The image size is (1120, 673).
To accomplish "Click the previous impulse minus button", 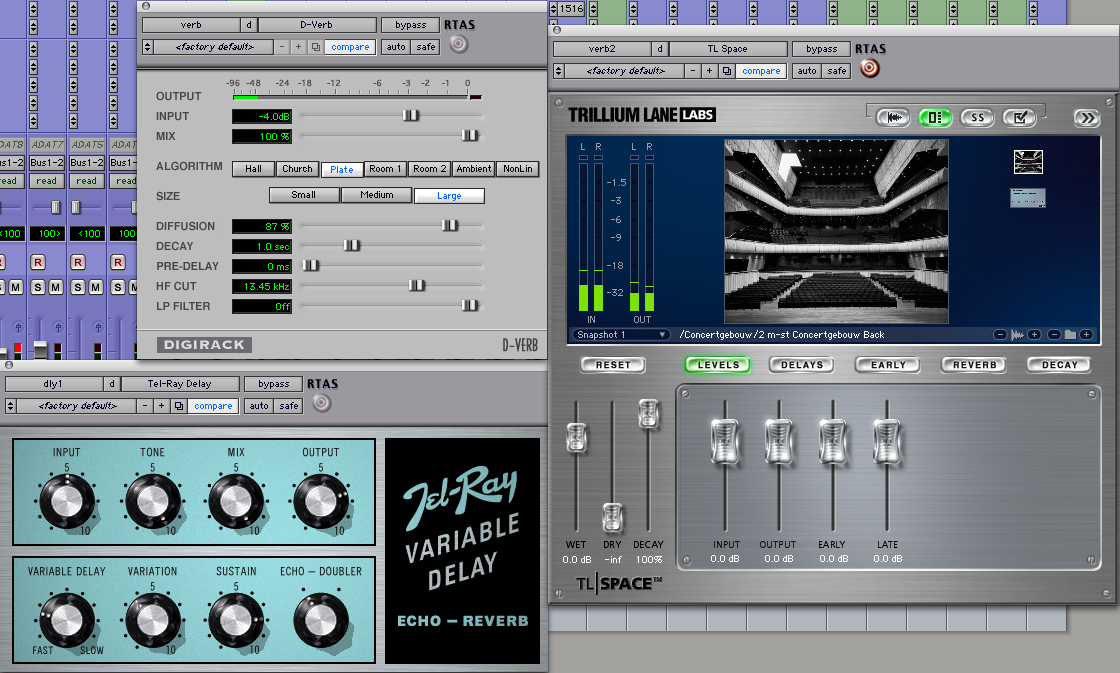I will pyautogui.click(x=1000, y=334).
